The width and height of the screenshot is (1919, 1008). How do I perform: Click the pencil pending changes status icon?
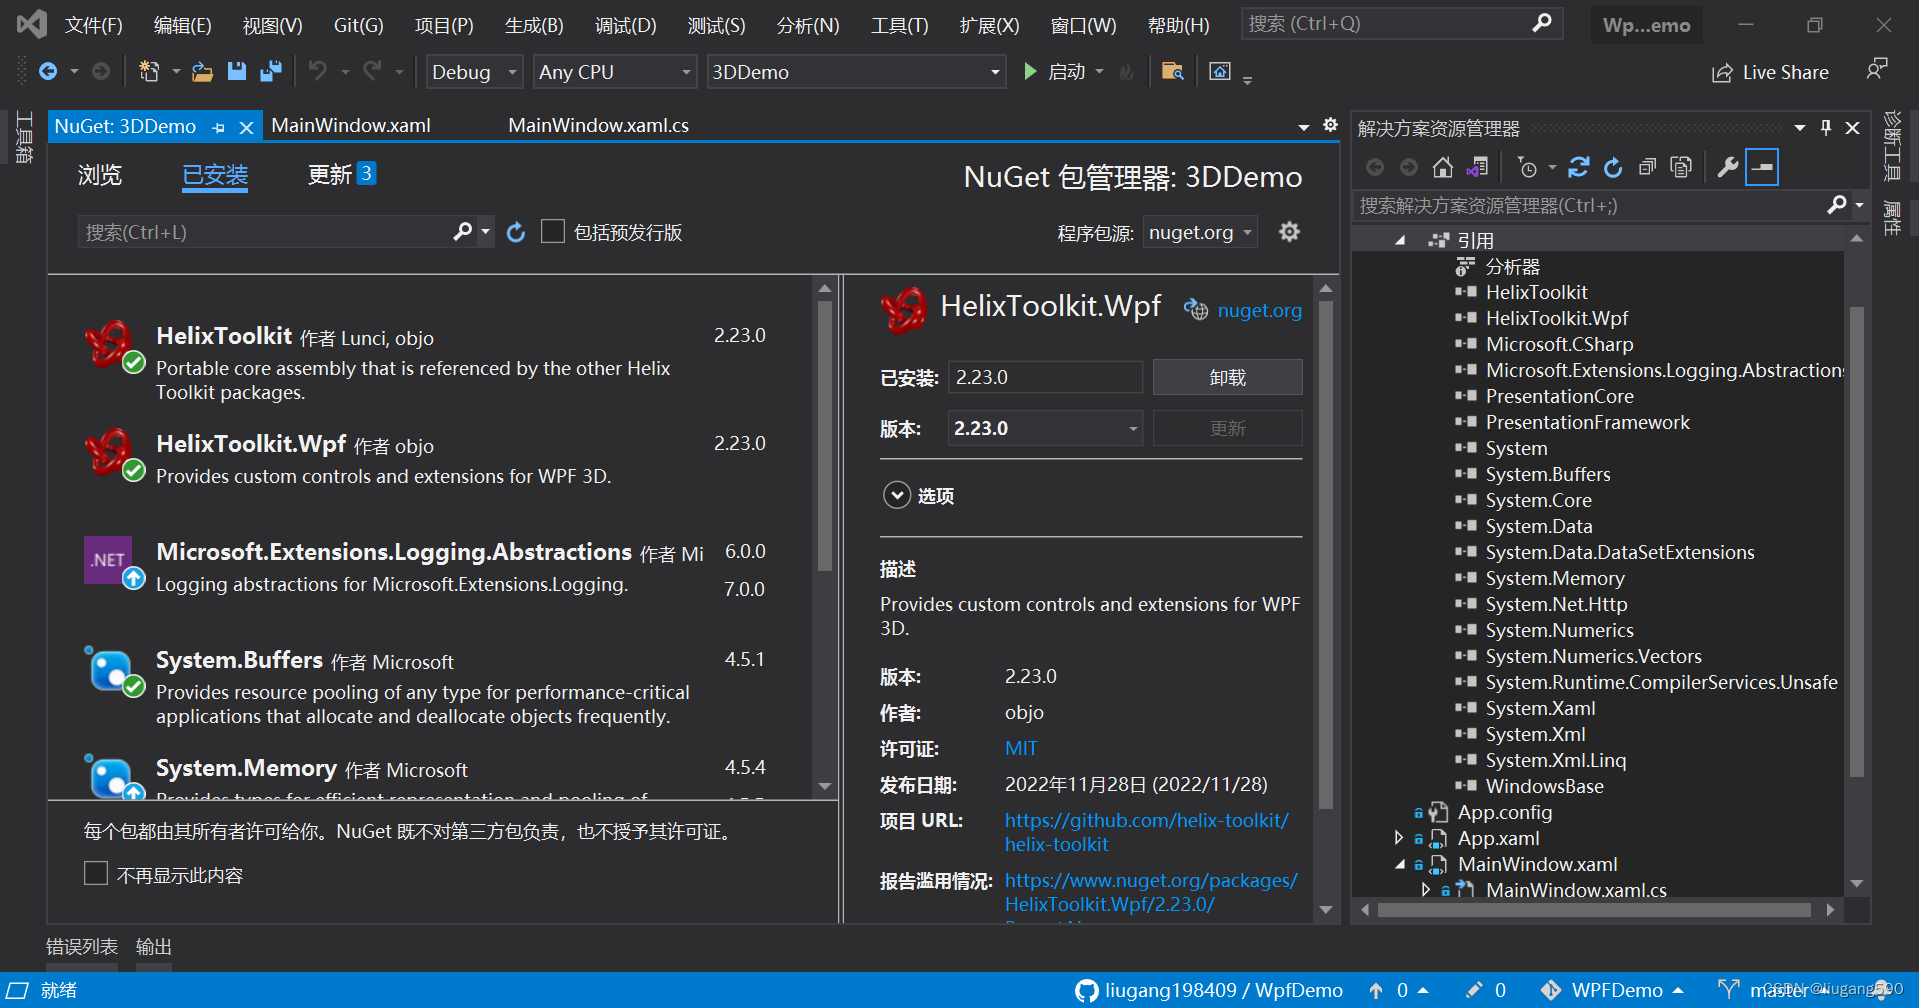[1474, 990]
